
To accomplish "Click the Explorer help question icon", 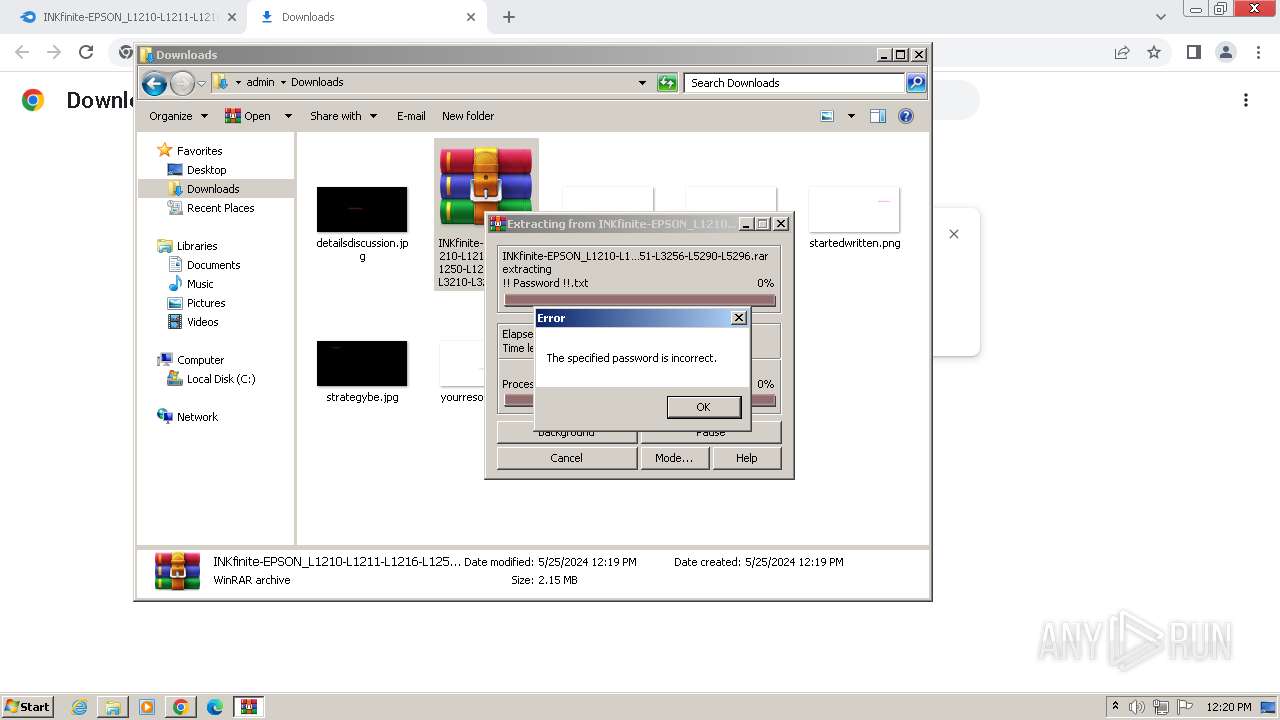I will [x=906, y=116].
